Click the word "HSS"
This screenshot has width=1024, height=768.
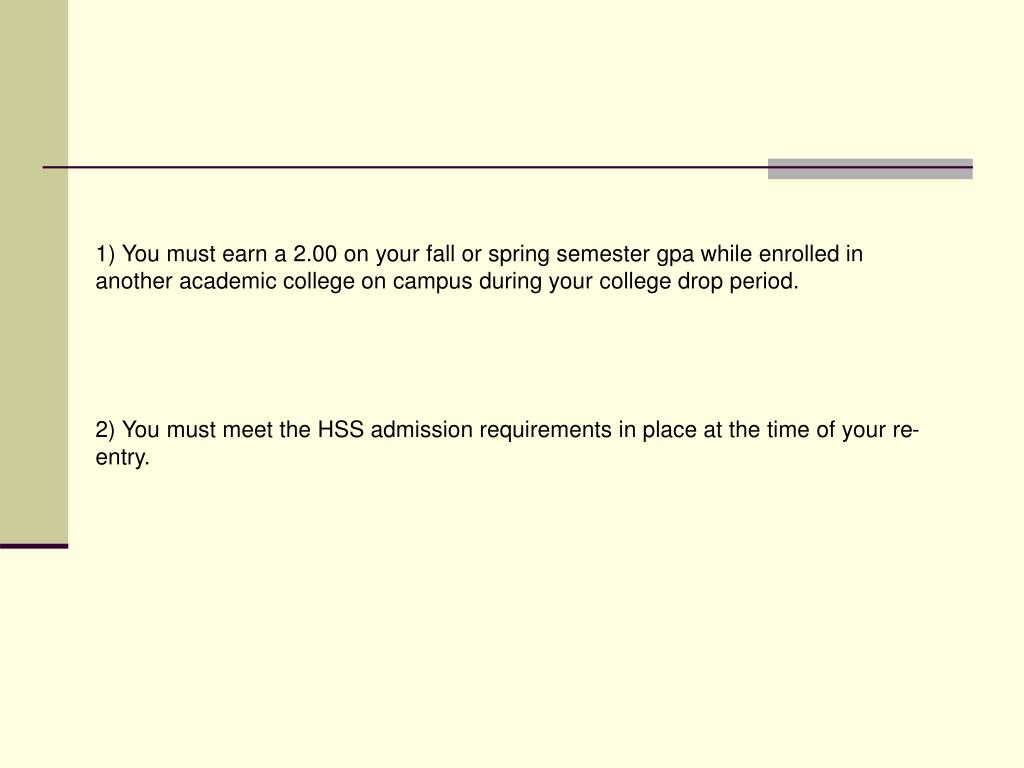point(340,430)
